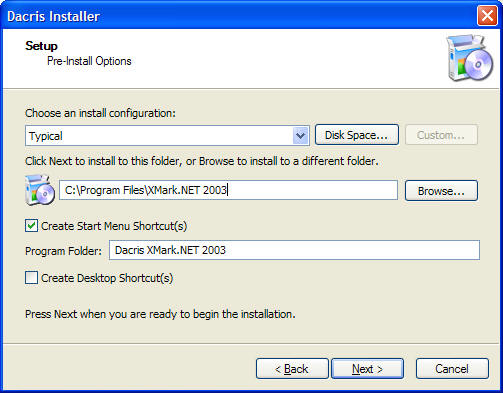Screen dimensions: 503x393
Task: Click the 'Pre-Install Options' subtitle text
Action: click(x=89, y=61)
